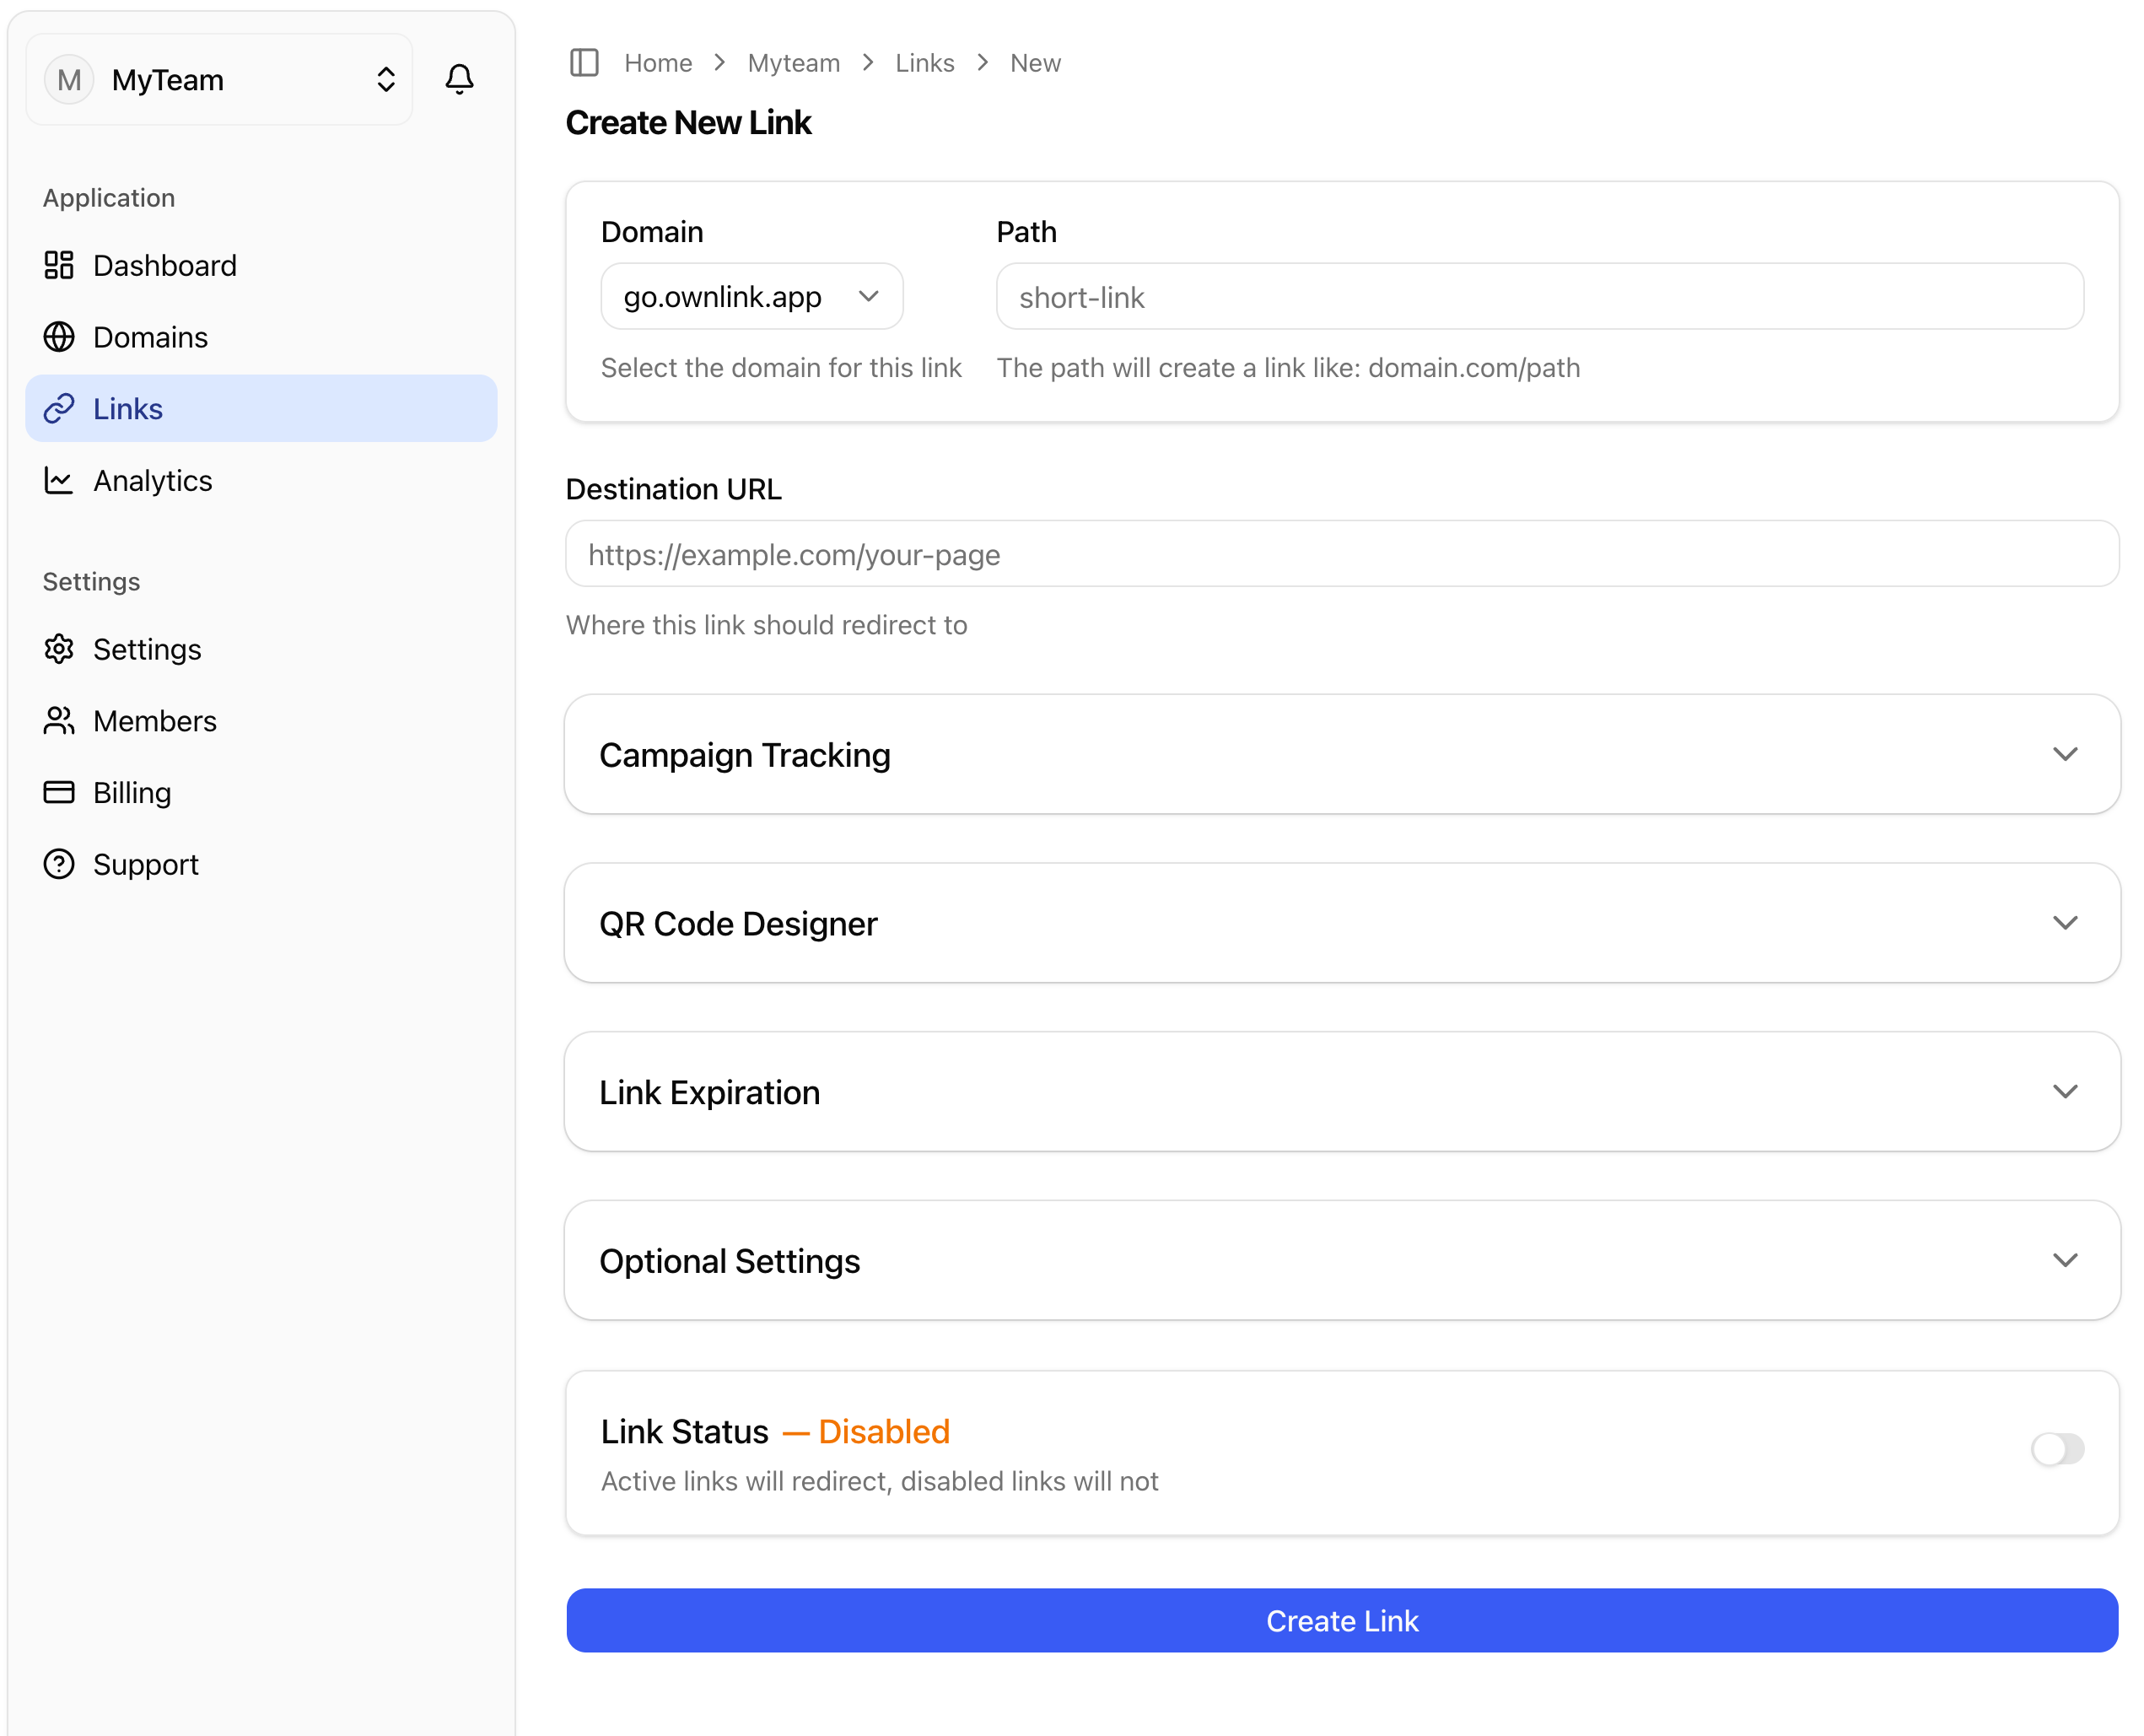Viewport: 2144px width, 1736px height.
Task: Open Settings page
Action: click(261, 649)
